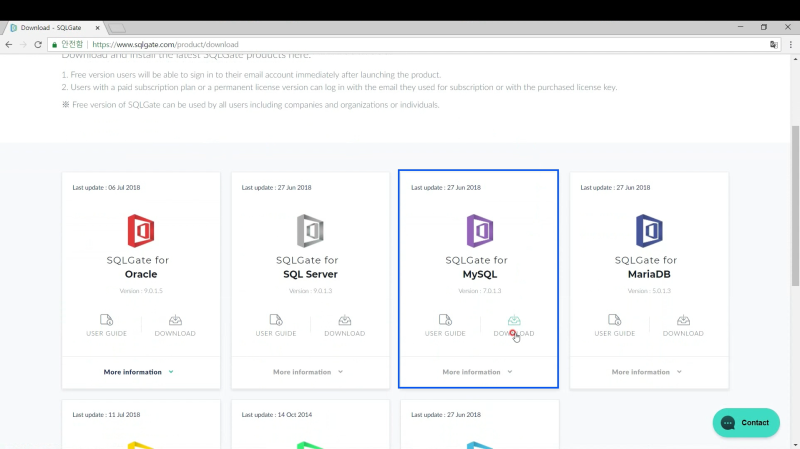Image resolution: width=800 pixels, height=449 pixels.
Task: Expand More information for MariaDB
Action: tap(647, 372)
